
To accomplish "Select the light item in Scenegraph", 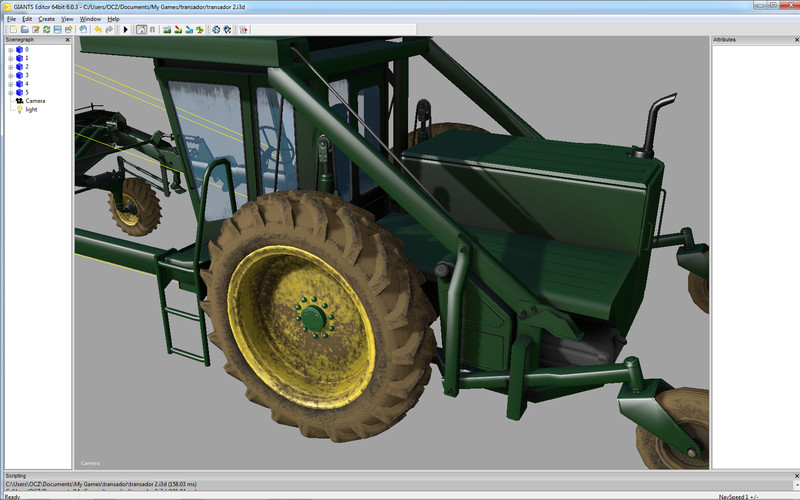I will [31, 109].
